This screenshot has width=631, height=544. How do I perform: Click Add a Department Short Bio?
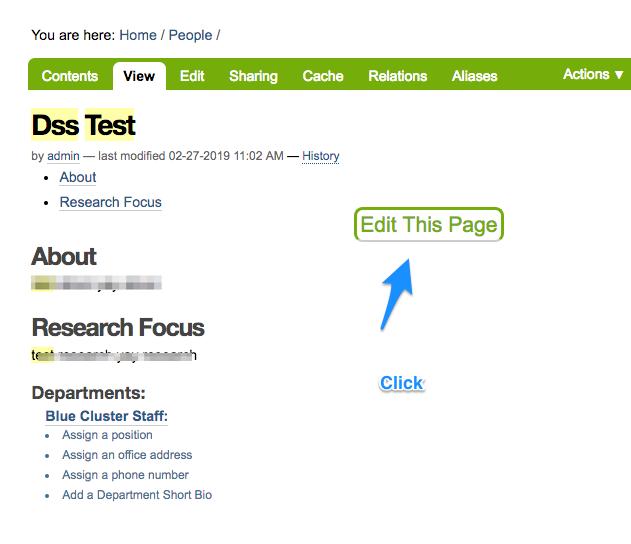137,495
